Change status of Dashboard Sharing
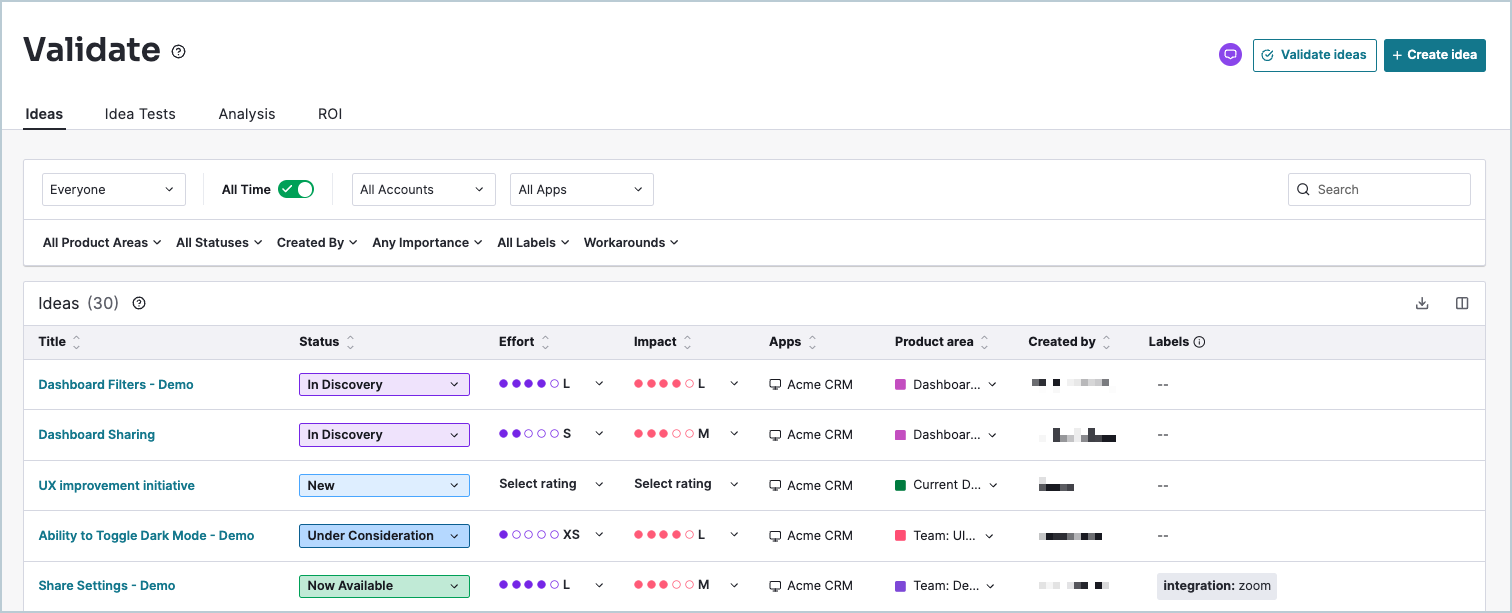The image size is (1512, 613). 384,435
